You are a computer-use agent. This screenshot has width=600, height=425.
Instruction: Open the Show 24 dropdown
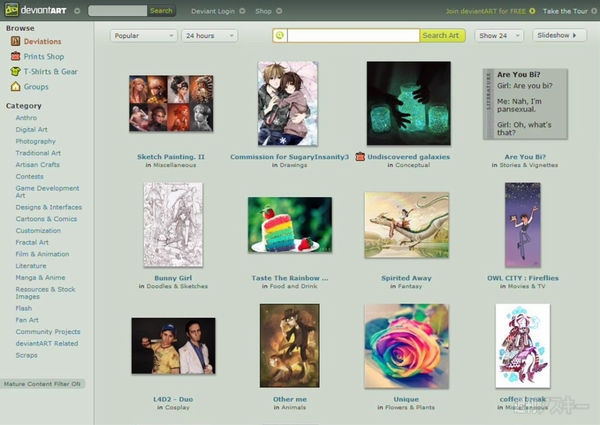499,36
